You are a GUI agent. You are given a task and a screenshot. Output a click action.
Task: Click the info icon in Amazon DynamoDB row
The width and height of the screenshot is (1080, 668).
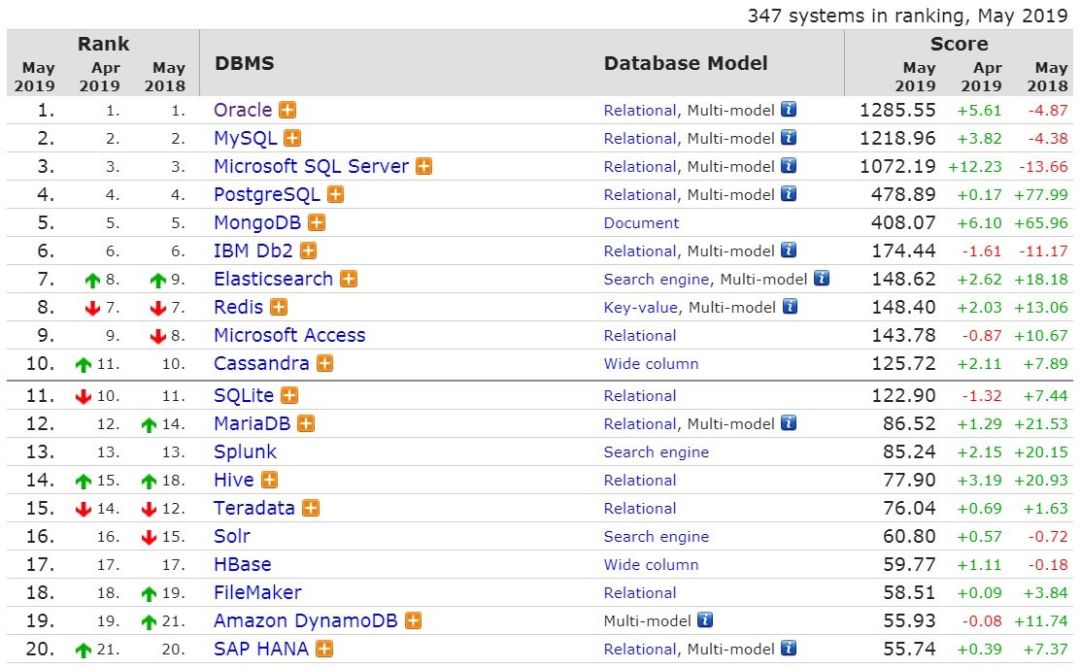(705, 621)
